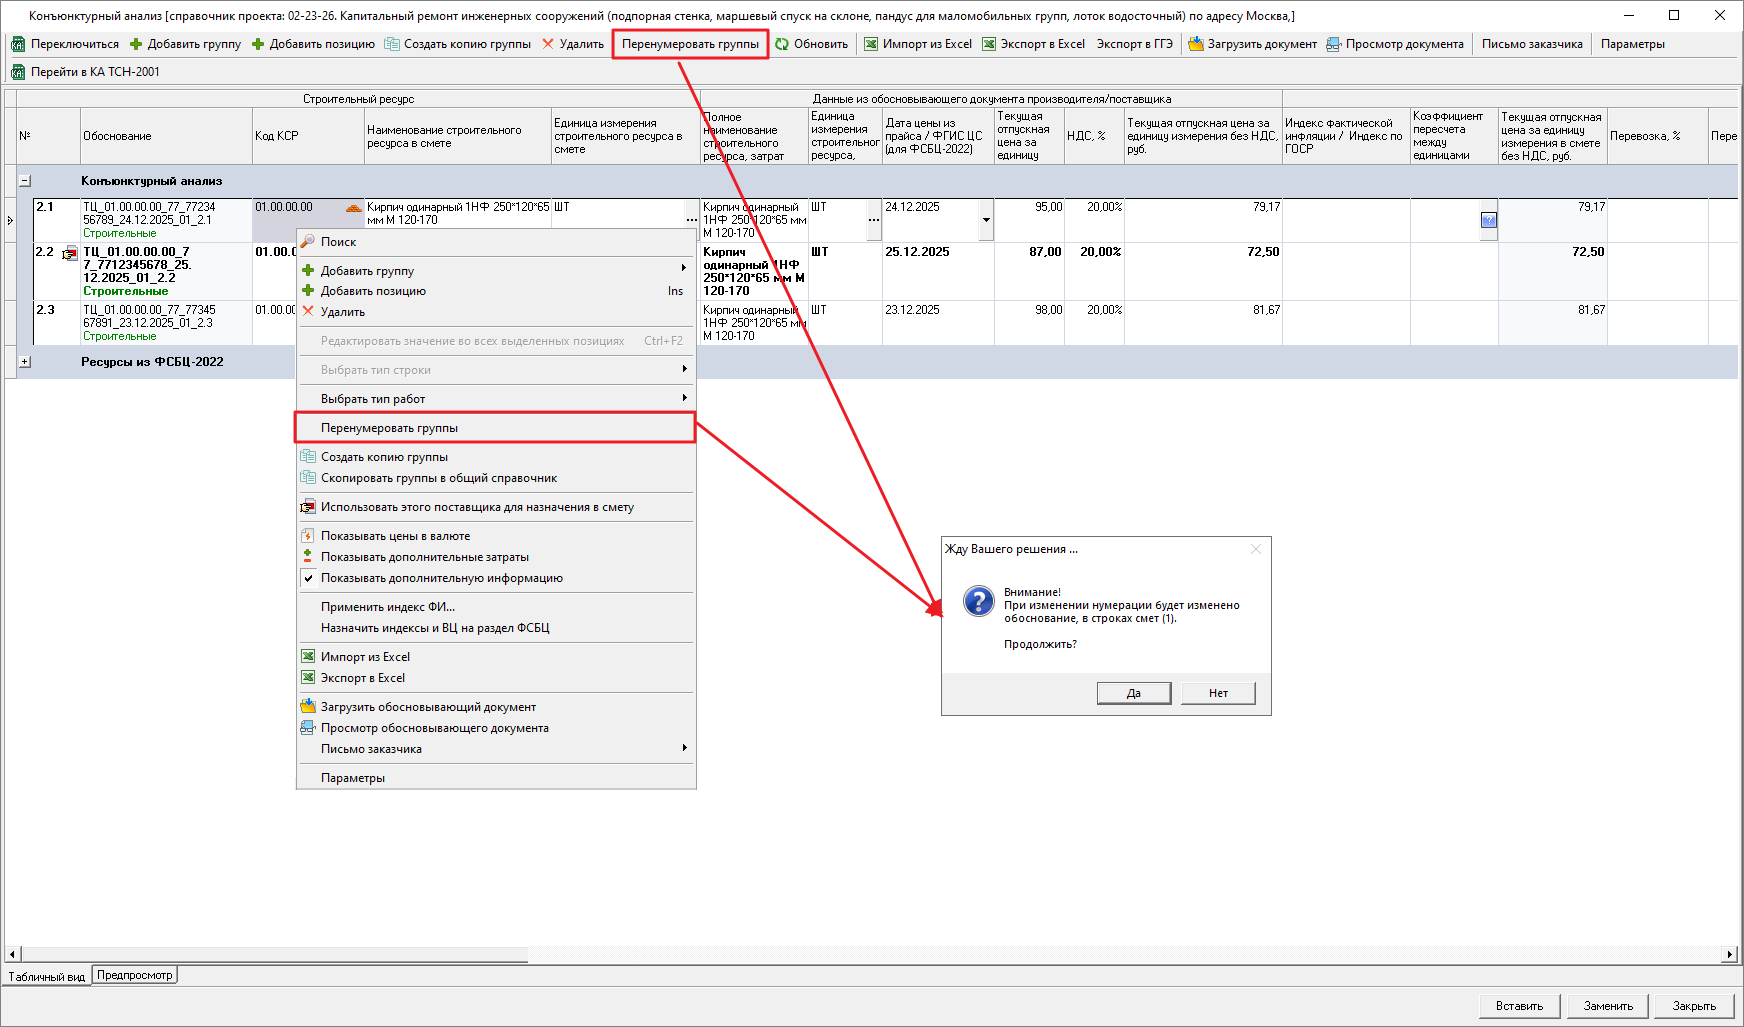Click Import from Excel toolbar icon
The width and height of the screenshot is (1744, 1027).
[x=871, y=44]
